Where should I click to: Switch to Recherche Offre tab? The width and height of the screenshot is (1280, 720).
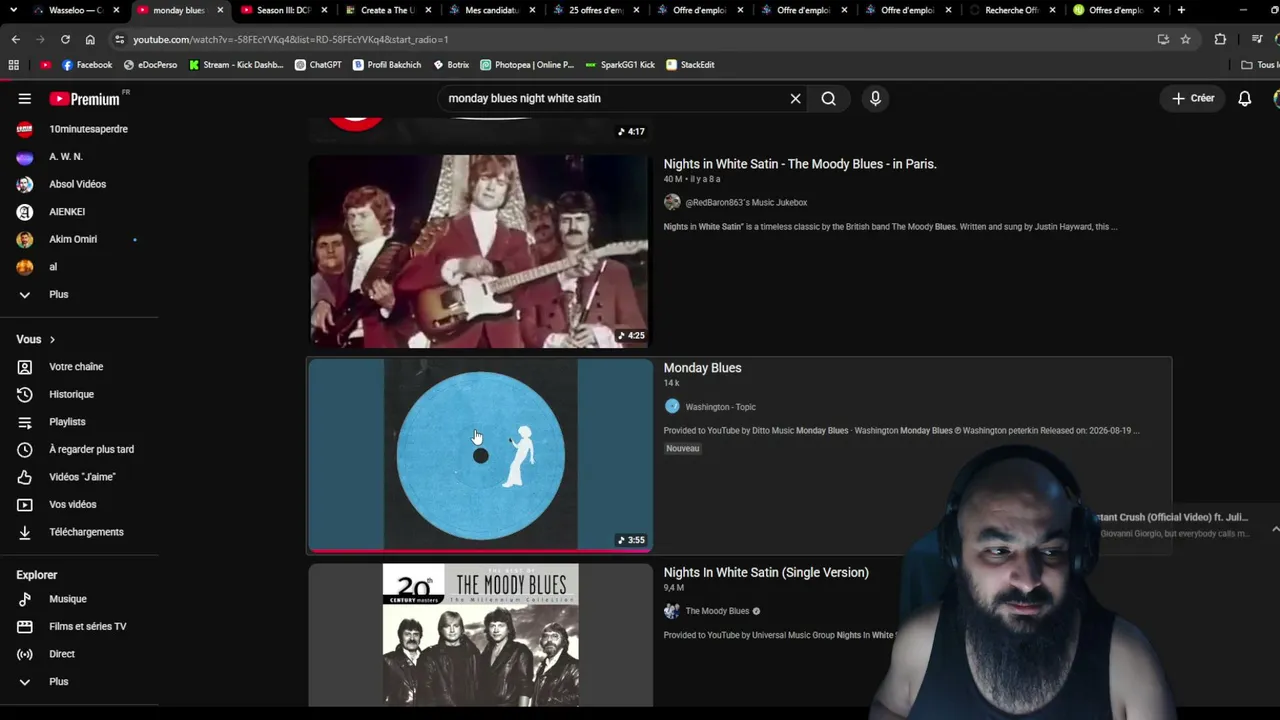(x=1012, y=10)
